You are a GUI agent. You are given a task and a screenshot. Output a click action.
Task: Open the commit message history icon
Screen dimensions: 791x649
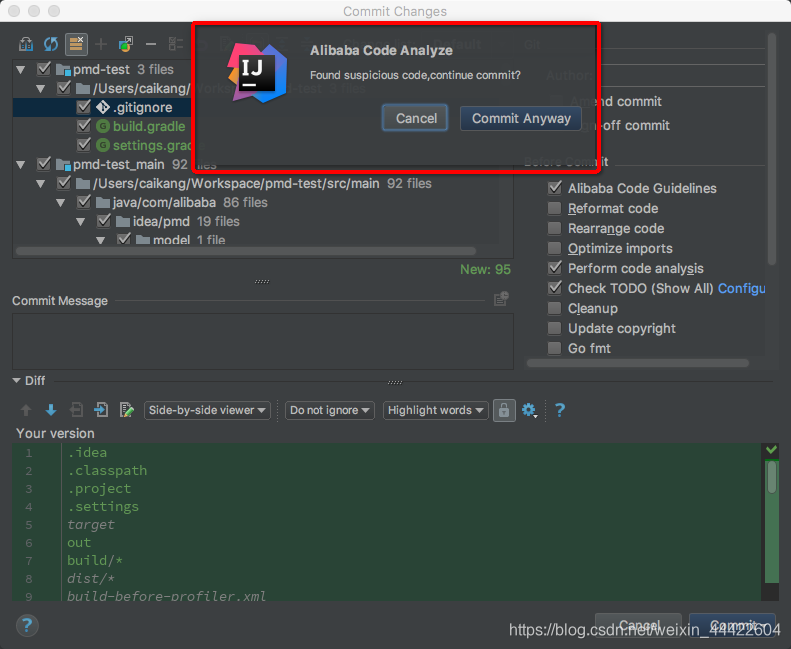pos(501,299)
